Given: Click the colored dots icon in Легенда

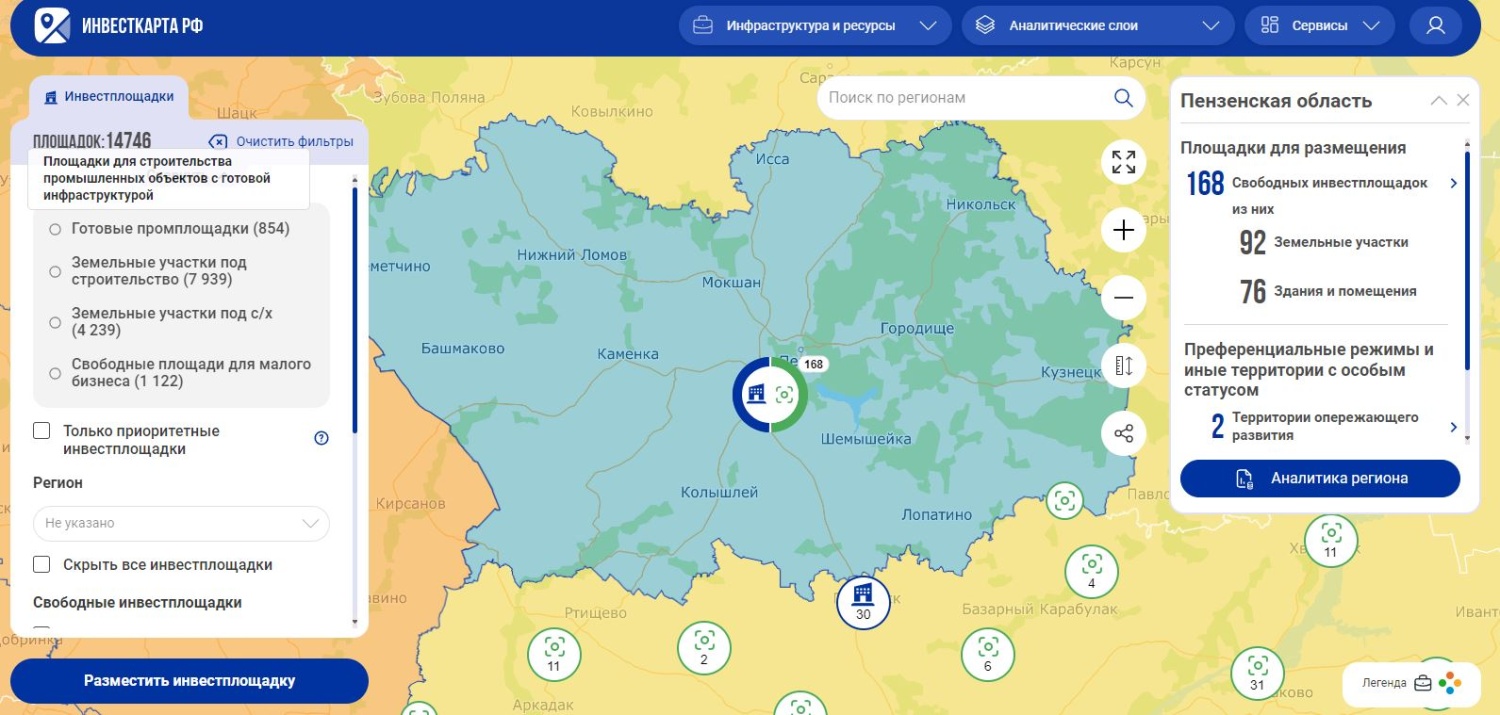Looking at the screenshot, I should tap(1450, 684).
